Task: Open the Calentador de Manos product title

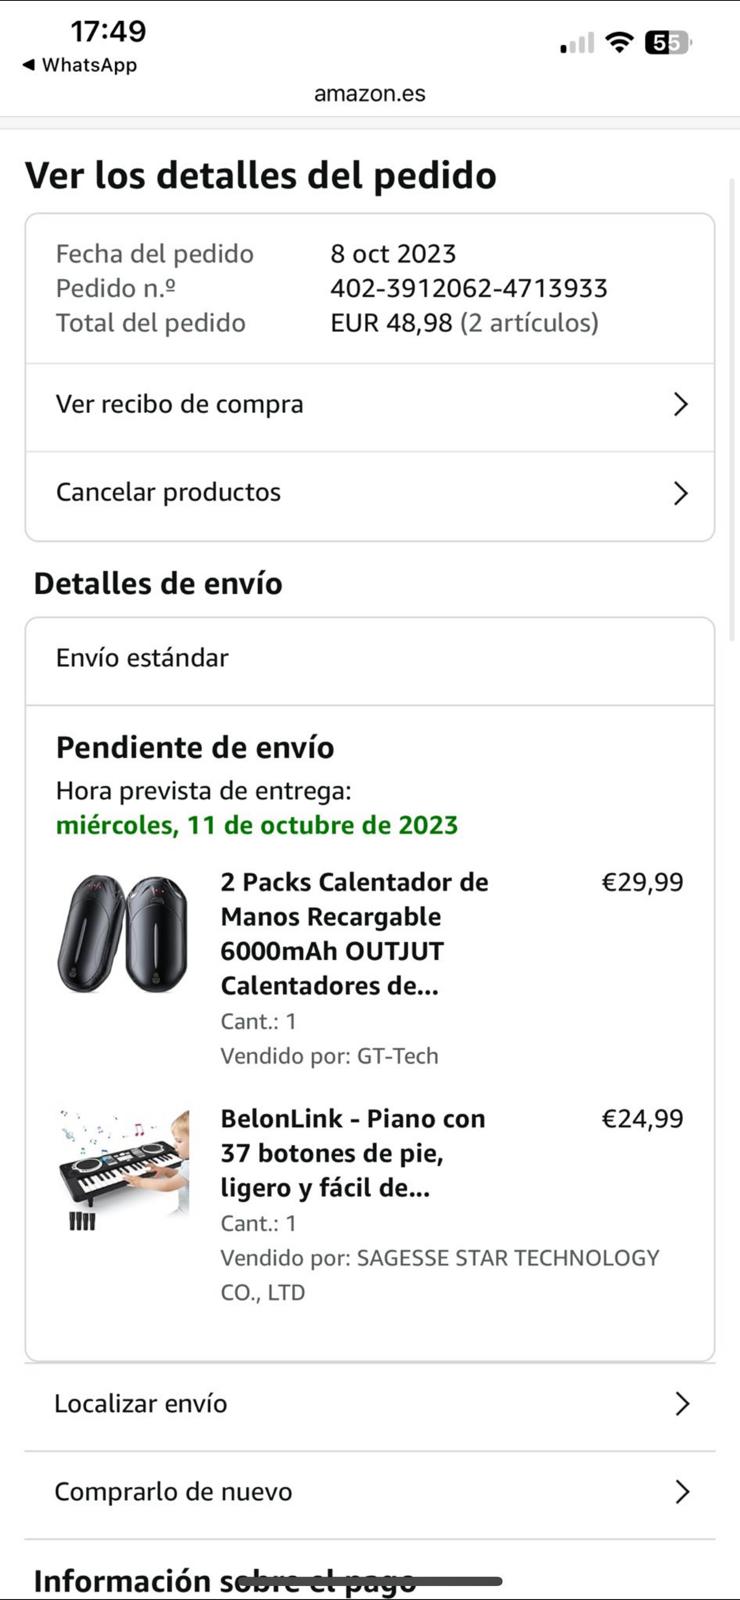Action: click(x=354, y=934)
